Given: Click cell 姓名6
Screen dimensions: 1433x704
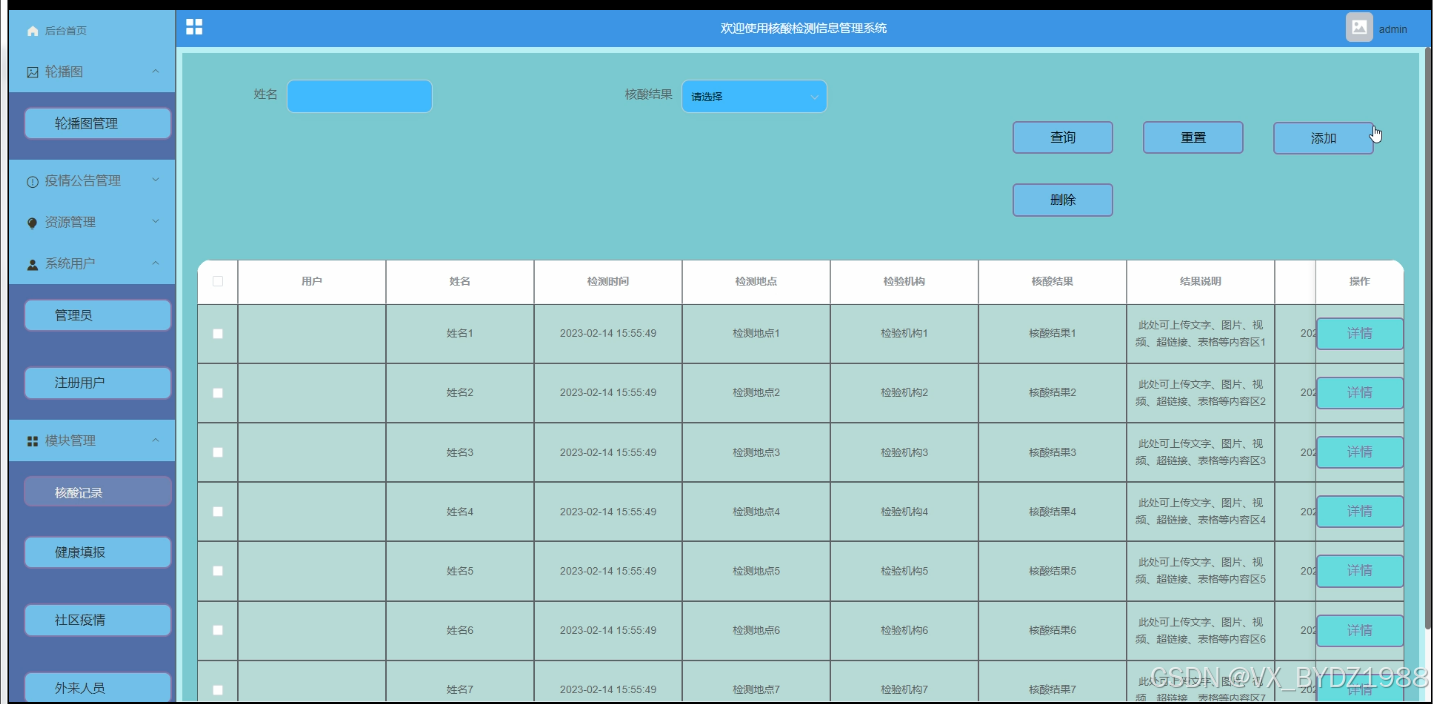Looking at the screenshot, I should pyautogui.click(x=460, y=631).
